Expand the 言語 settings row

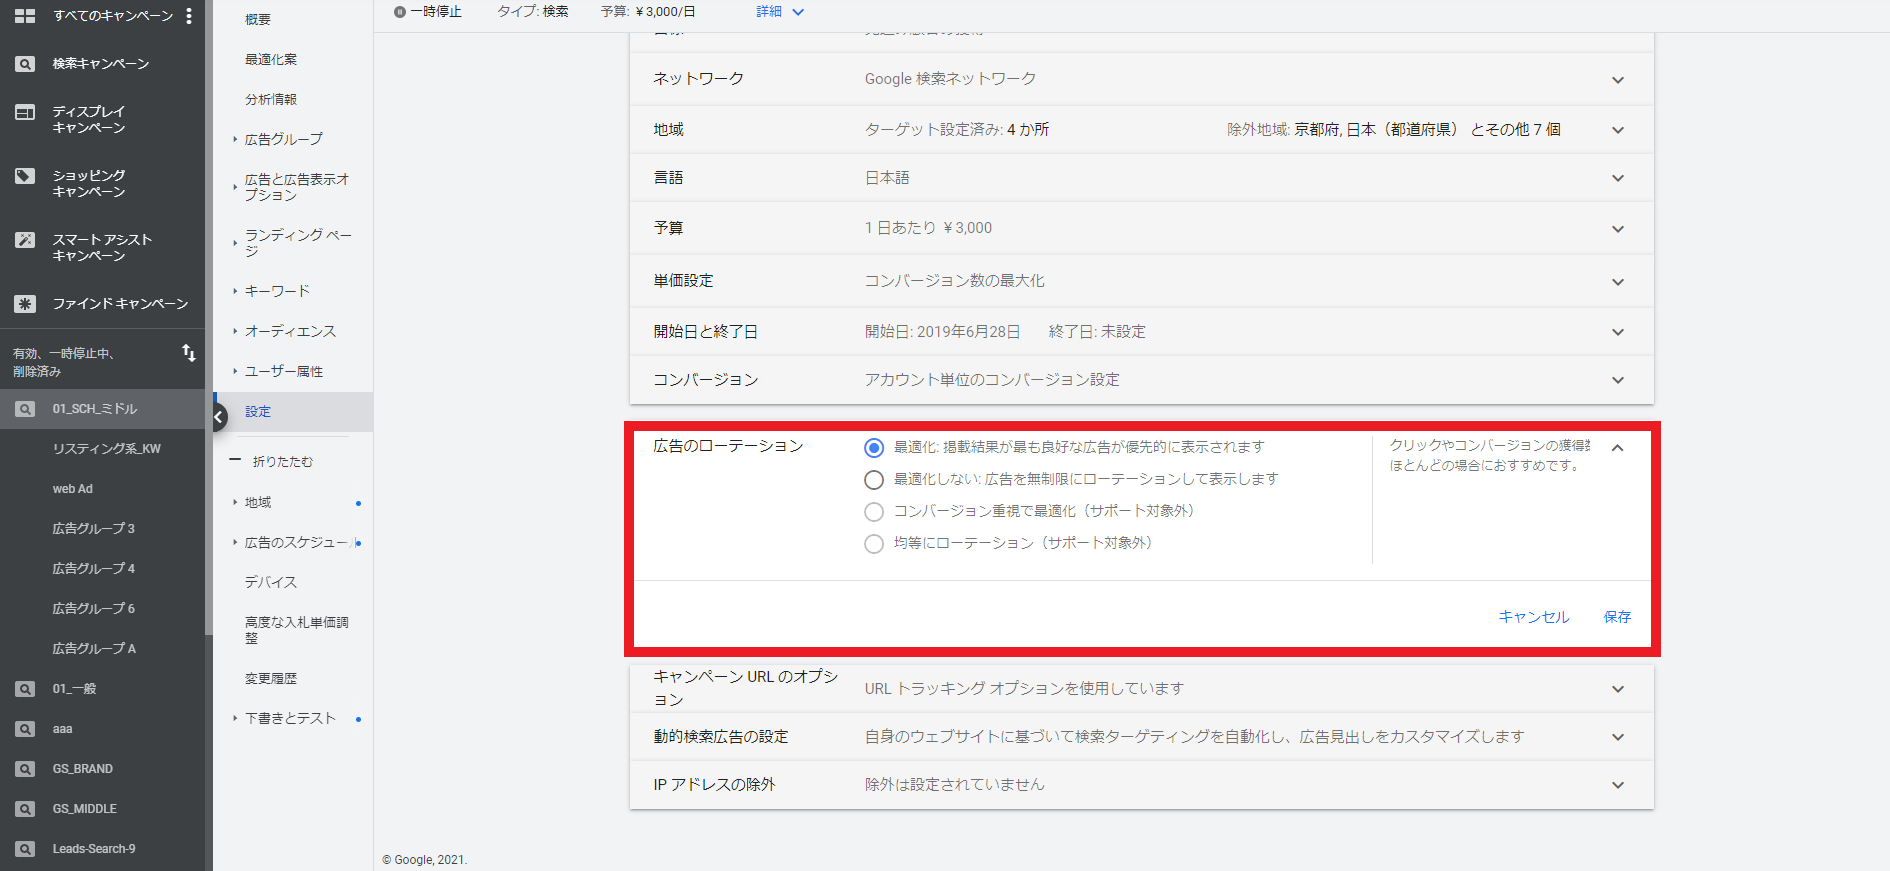1617,178
